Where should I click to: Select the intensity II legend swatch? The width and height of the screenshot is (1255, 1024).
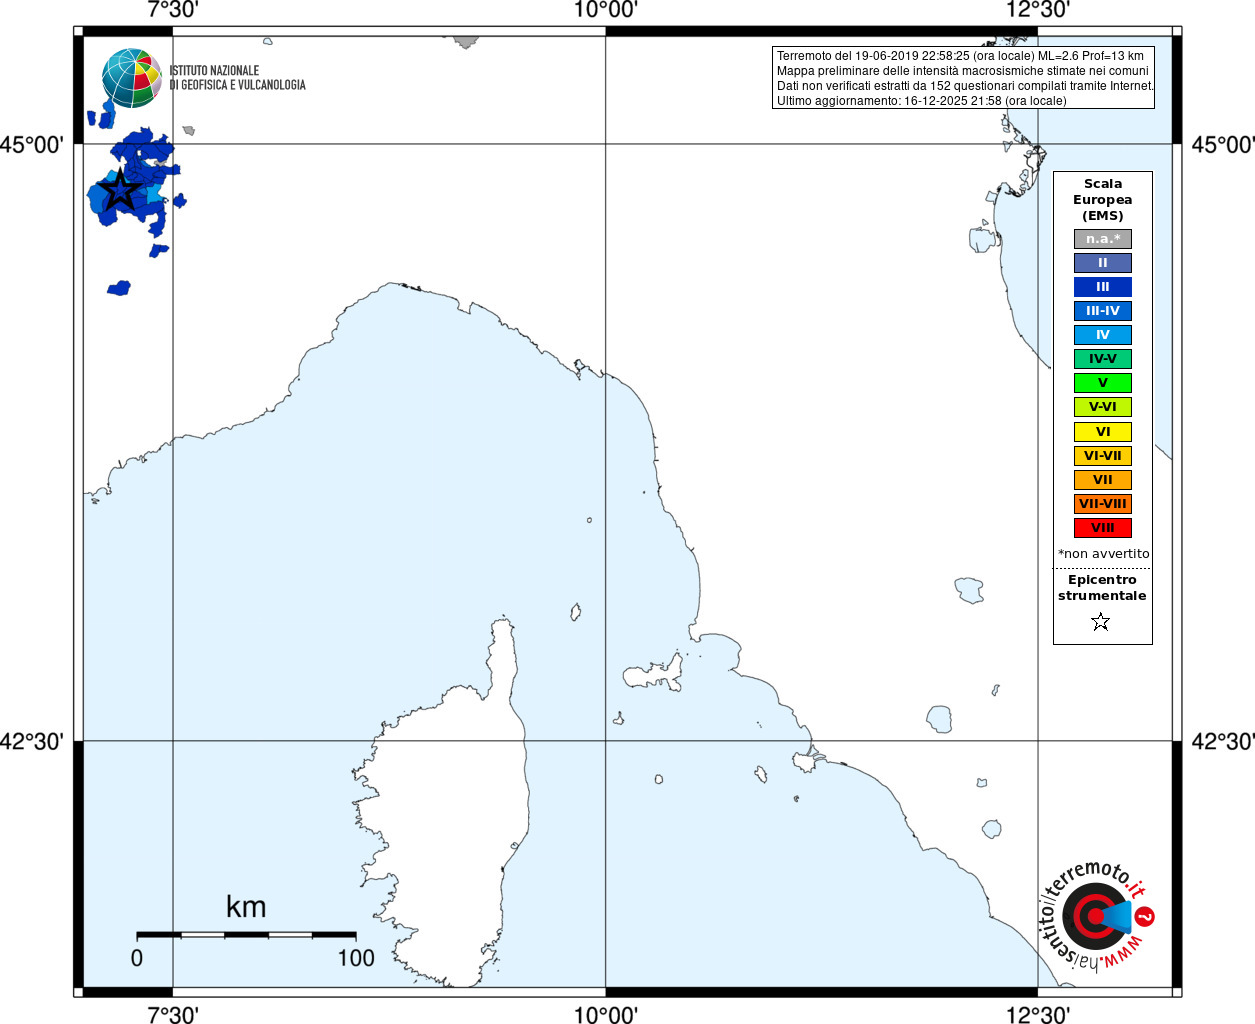click(x=1103, y=263)
